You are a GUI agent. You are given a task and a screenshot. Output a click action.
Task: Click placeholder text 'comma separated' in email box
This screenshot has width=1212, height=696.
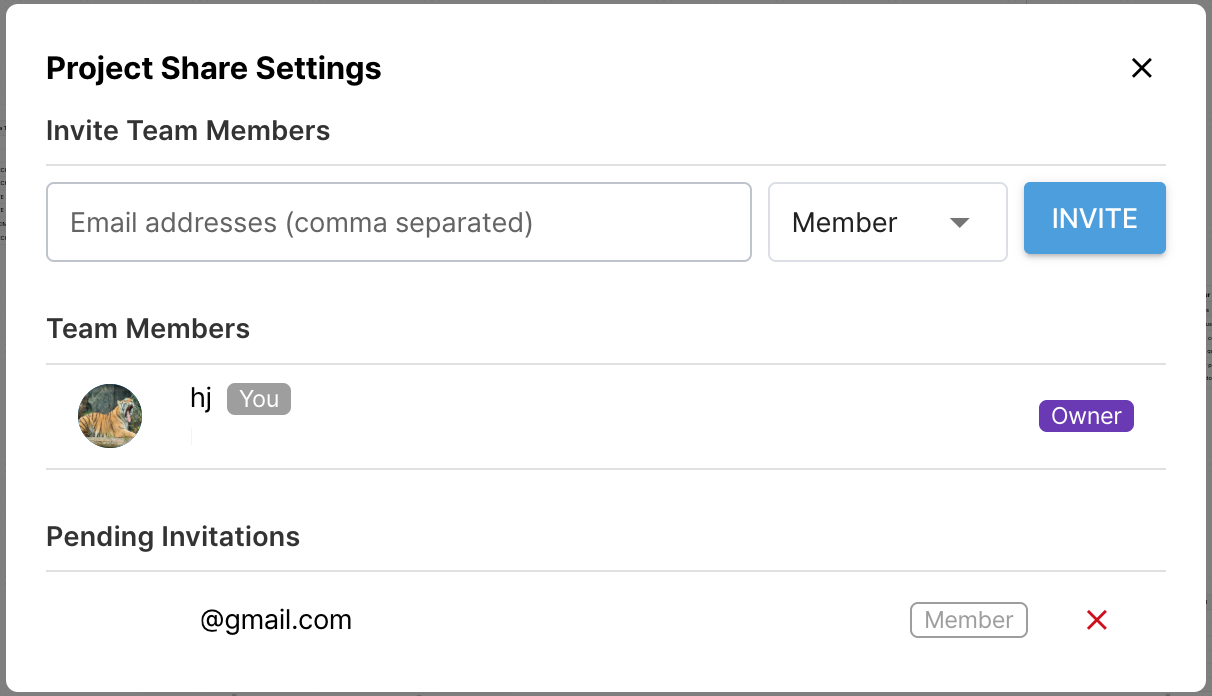409,222
